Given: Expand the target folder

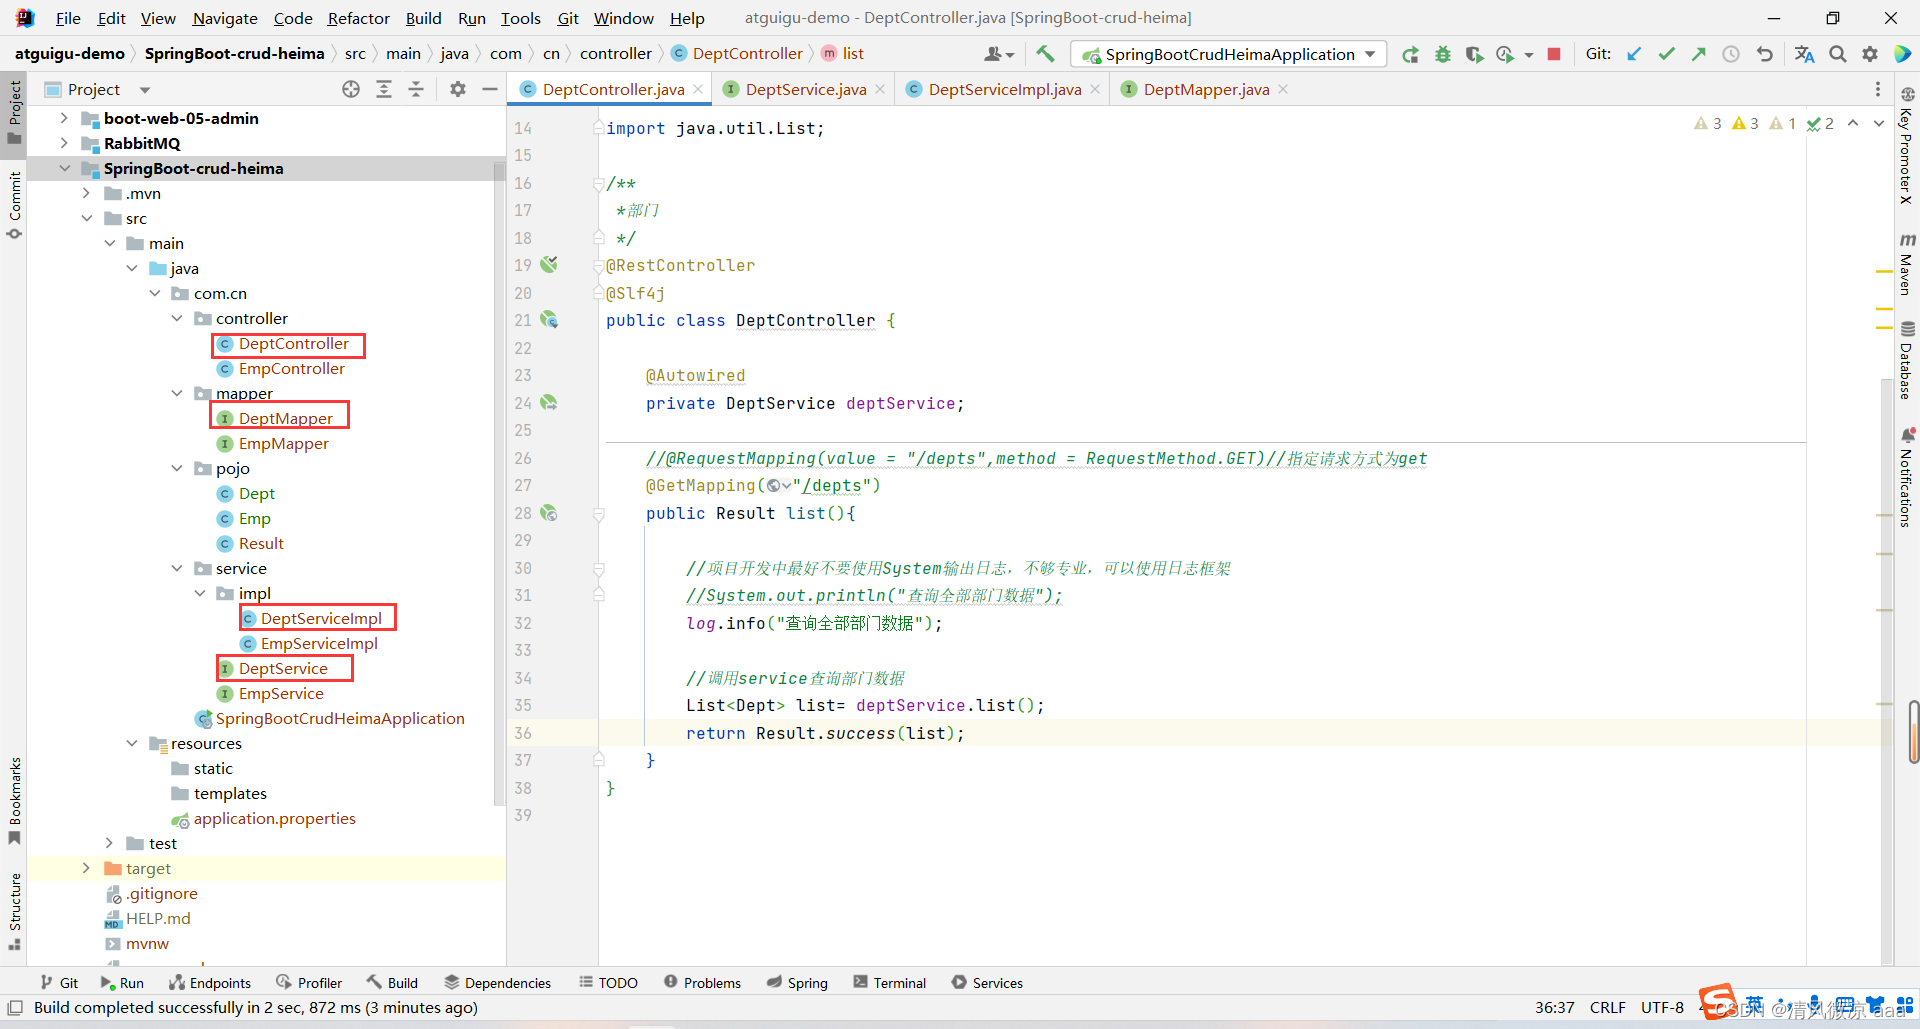Looking at the screenshot, I should click(x=87, y=868).
